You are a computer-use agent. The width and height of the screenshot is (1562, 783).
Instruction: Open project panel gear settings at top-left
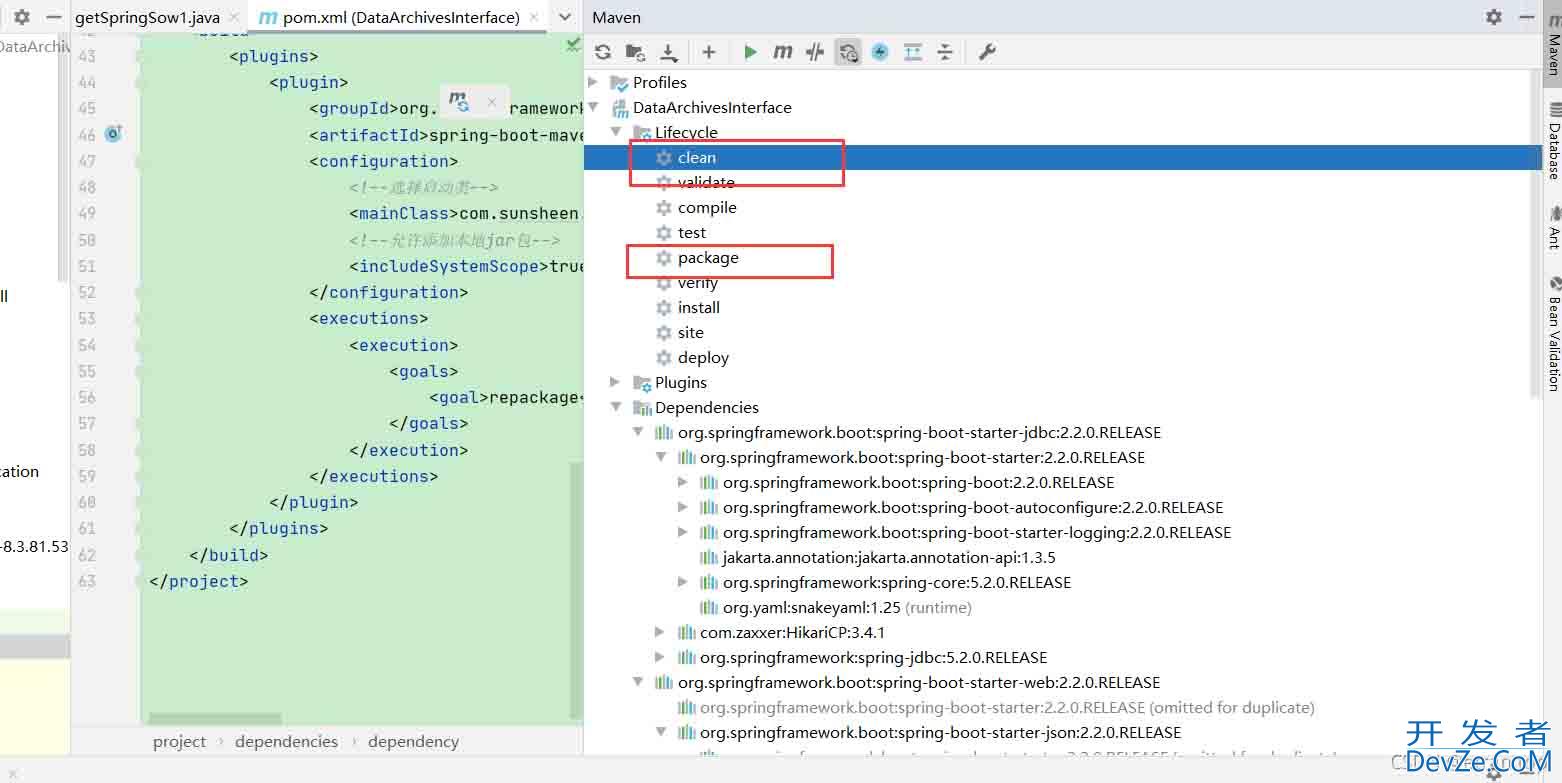pyautogui.click(x=22, y=17)
